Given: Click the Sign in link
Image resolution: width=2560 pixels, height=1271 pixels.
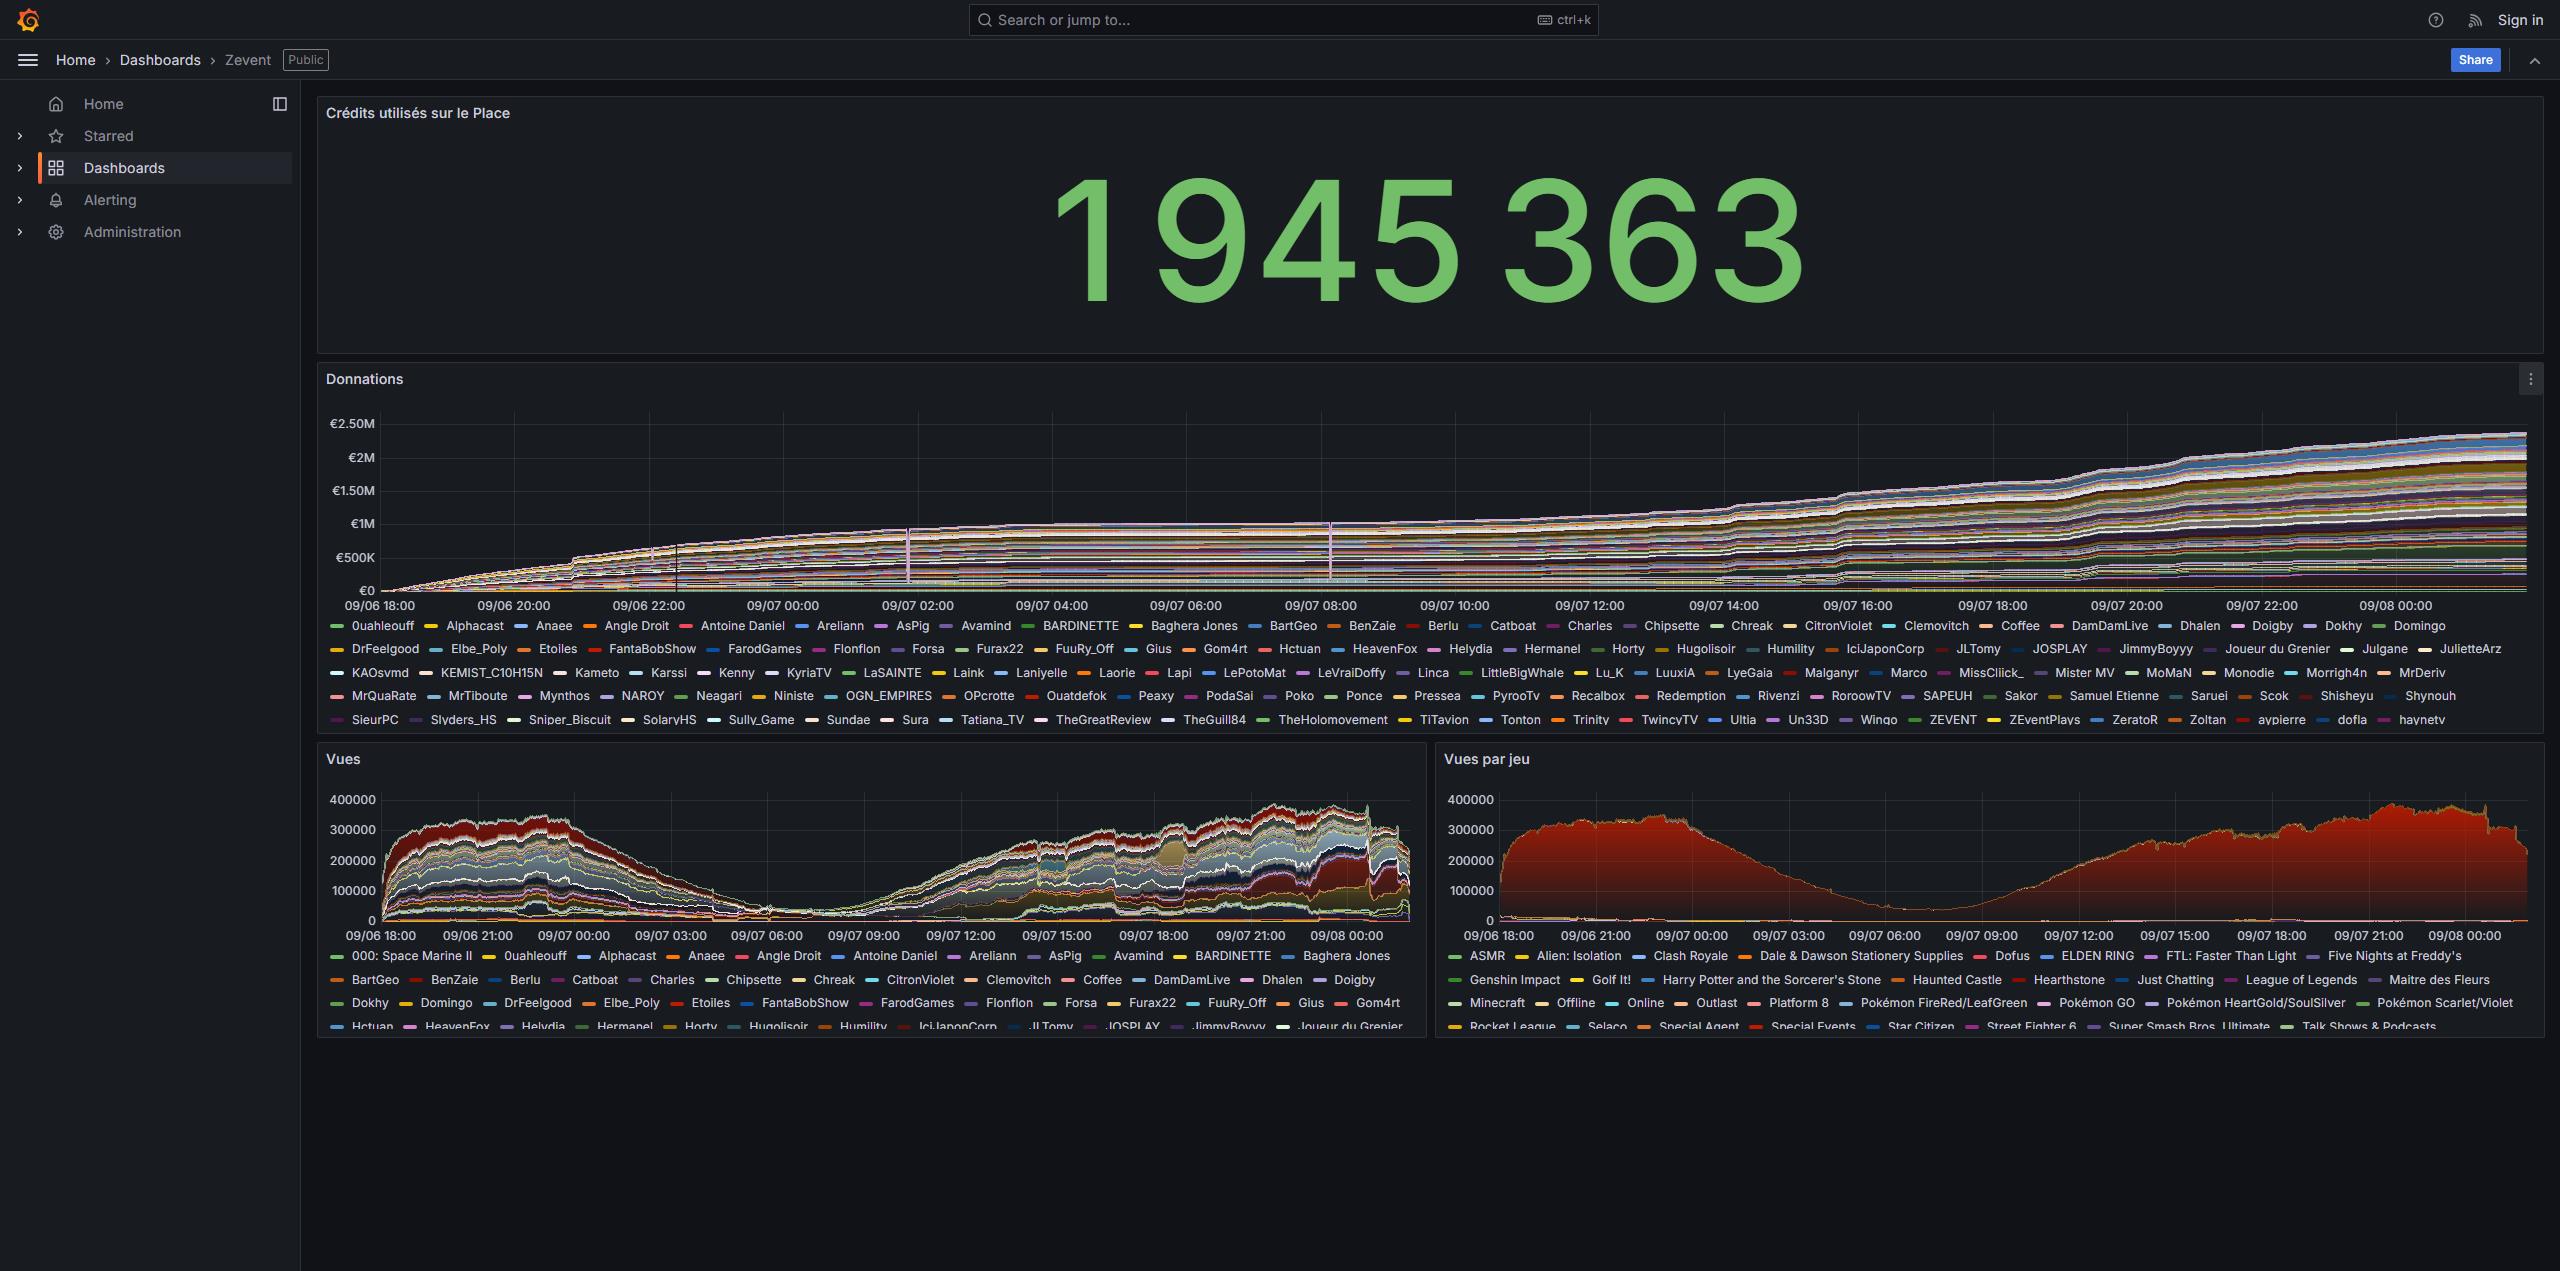Looking at the screenshot, I should pos(2520,20).
